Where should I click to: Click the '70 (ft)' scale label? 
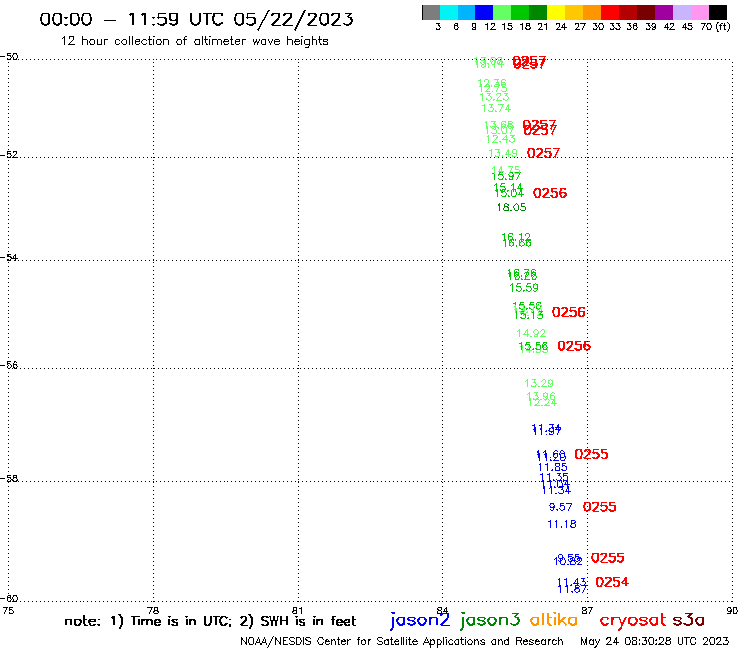click(715, 26)
